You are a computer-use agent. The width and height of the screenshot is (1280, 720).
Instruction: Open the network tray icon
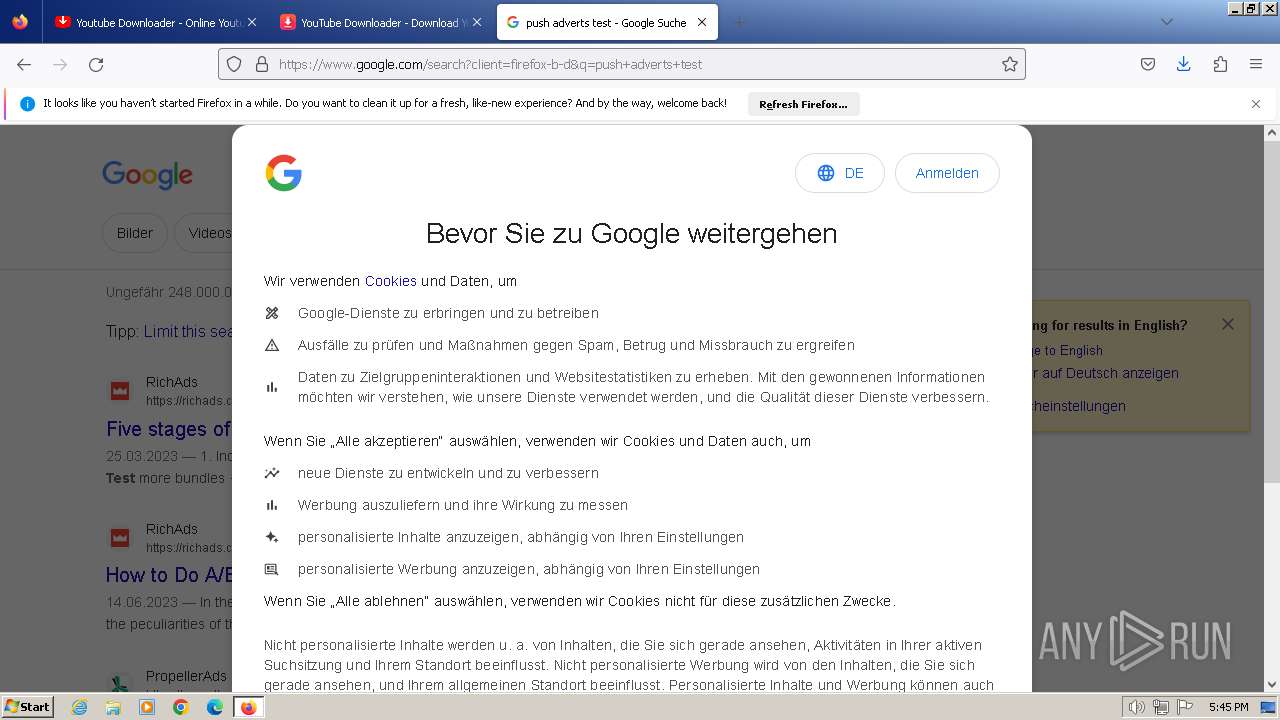(1161, 707)
